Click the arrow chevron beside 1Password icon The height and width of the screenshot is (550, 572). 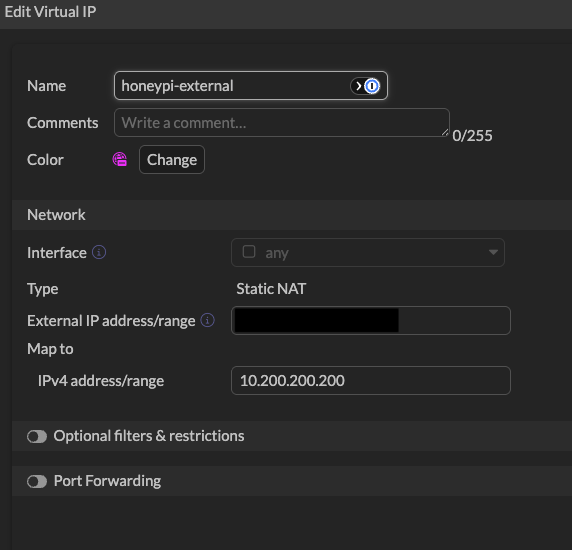tap(358, 86)
